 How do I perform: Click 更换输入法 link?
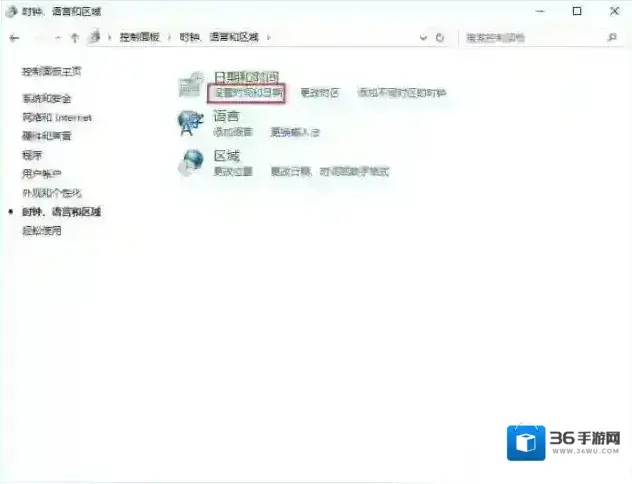pyautogui.click(x=295, y=132)
